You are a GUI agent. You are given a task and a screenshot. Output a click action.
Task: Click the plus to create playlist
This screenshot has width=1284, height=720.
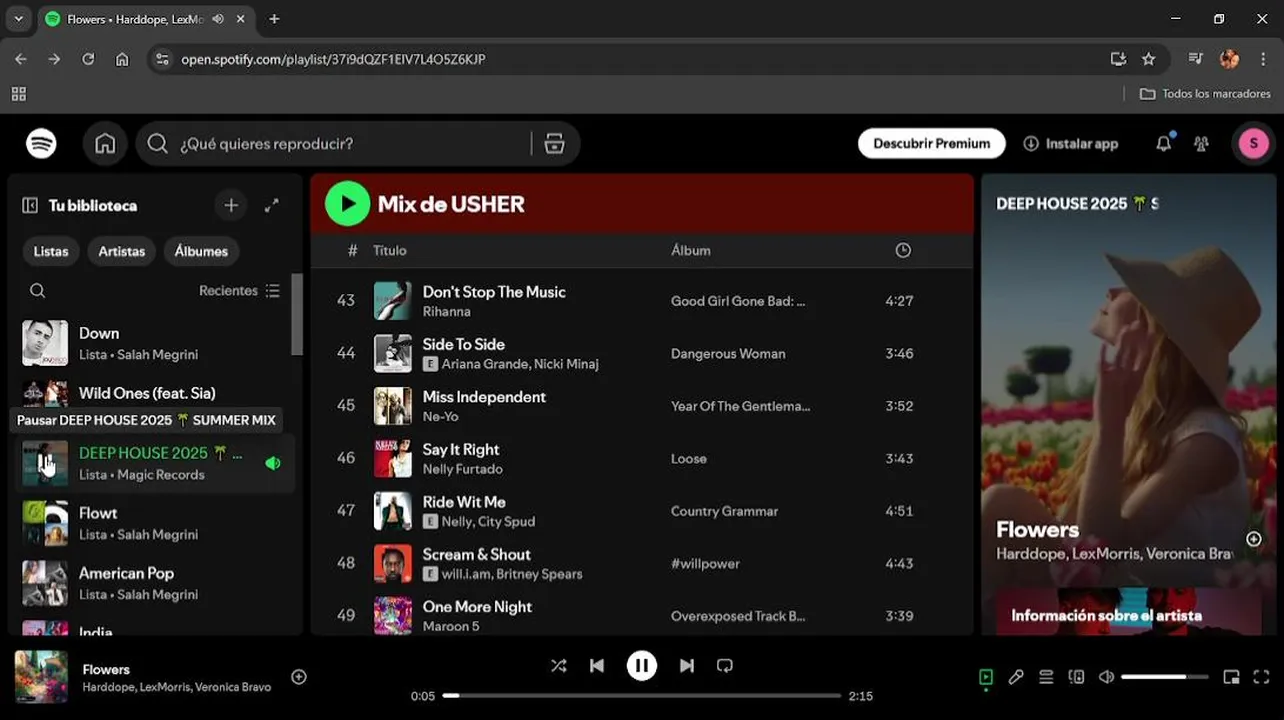click(231, 205)
